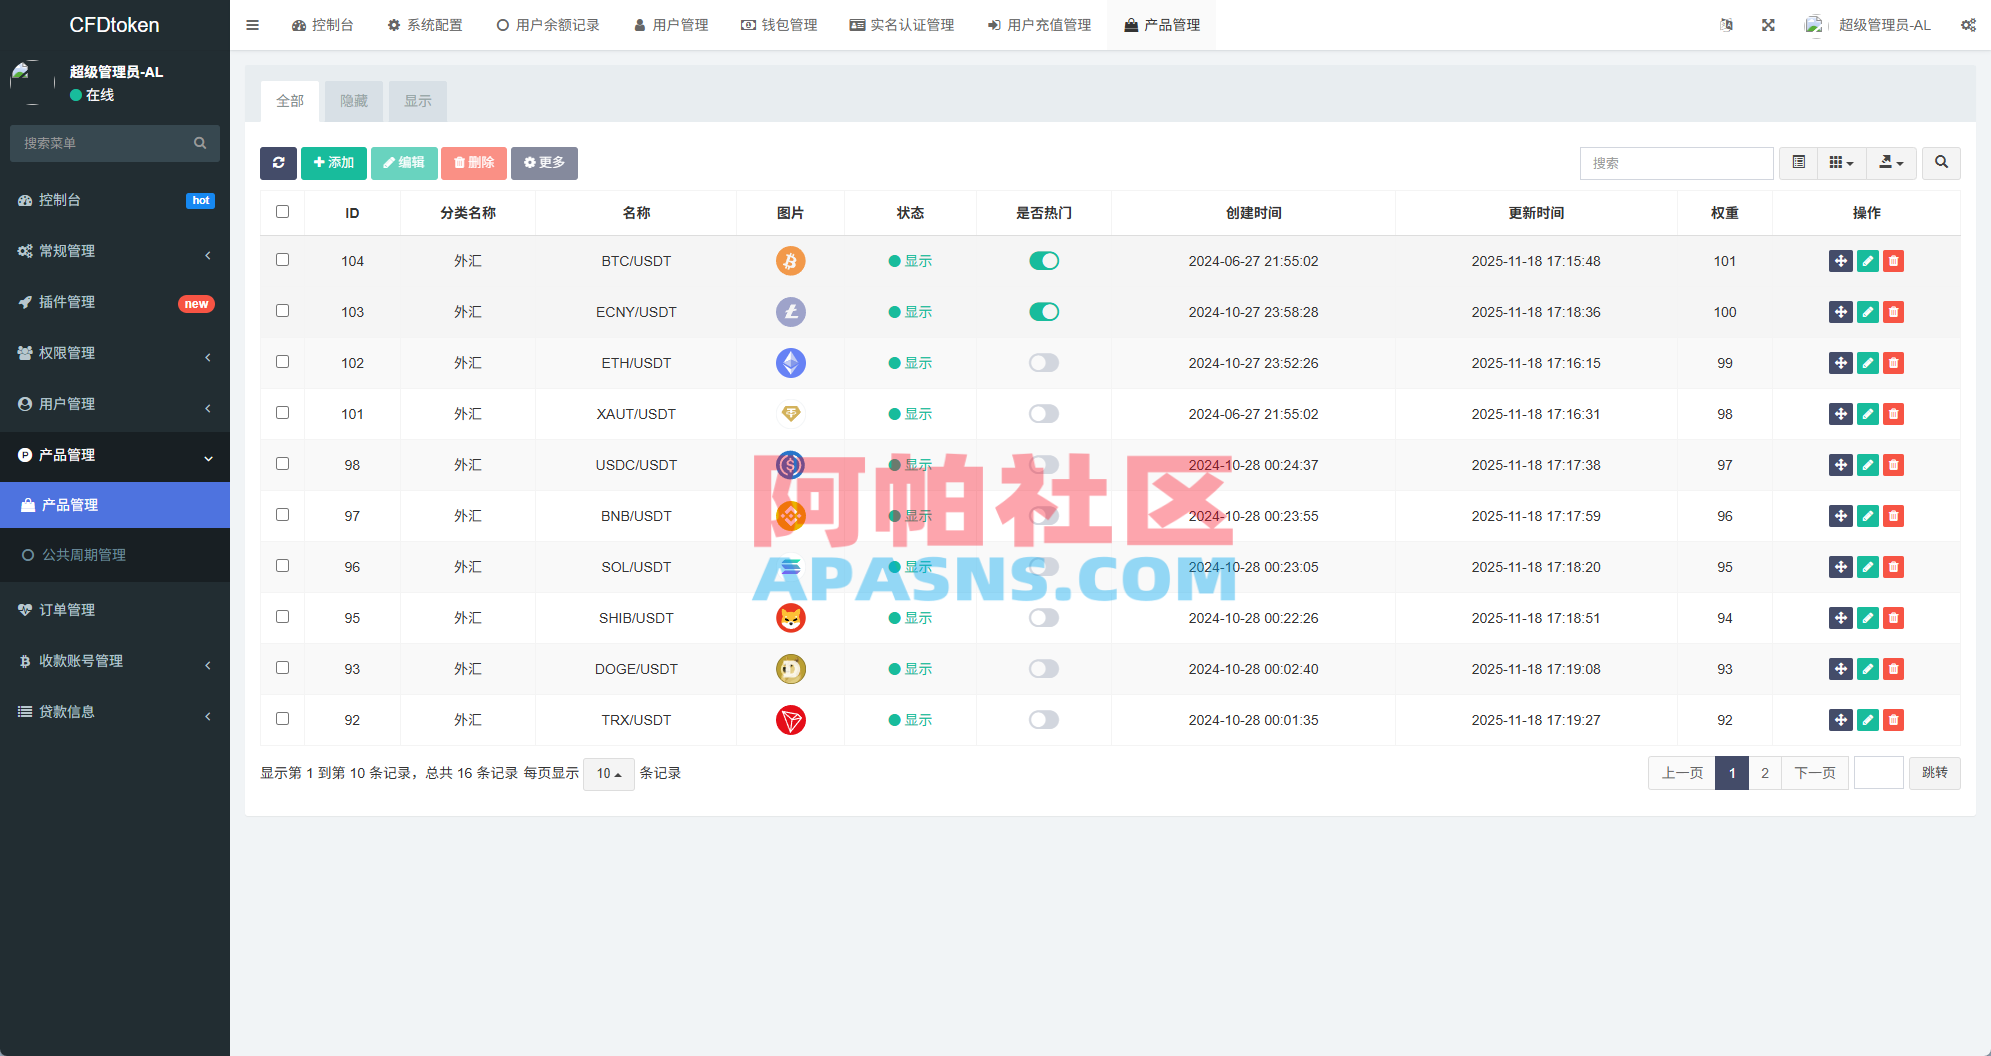Switch to the 显示 filter tab
The image size is (1991, 1056).
pos(418,101)
